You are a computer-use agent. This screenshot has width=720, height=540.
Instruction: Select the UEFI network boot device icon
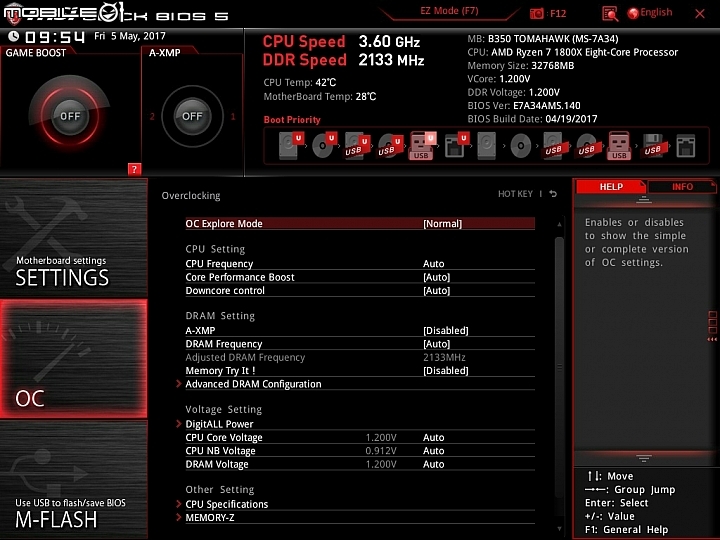click(x=456, y=146)
